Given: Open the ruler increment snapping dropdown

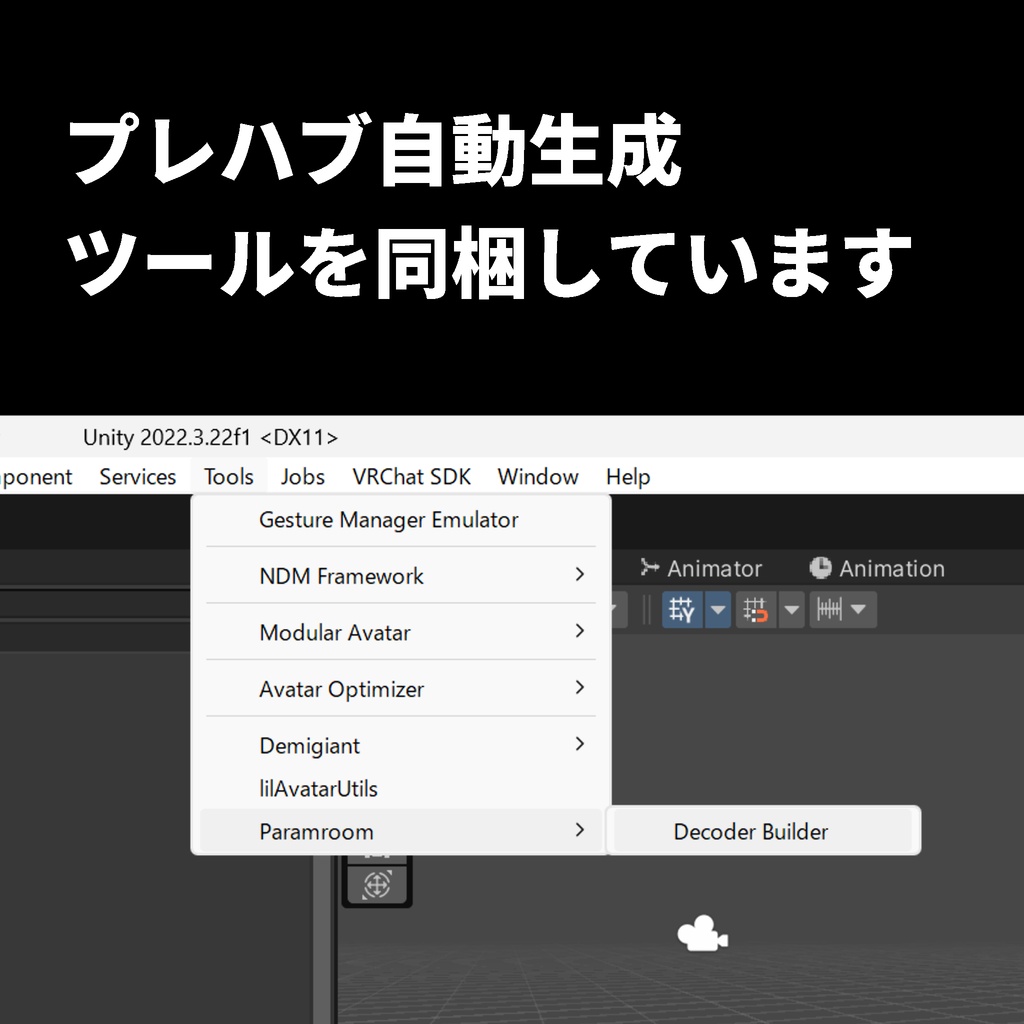Looking at the screenshot, I should 843,610.
